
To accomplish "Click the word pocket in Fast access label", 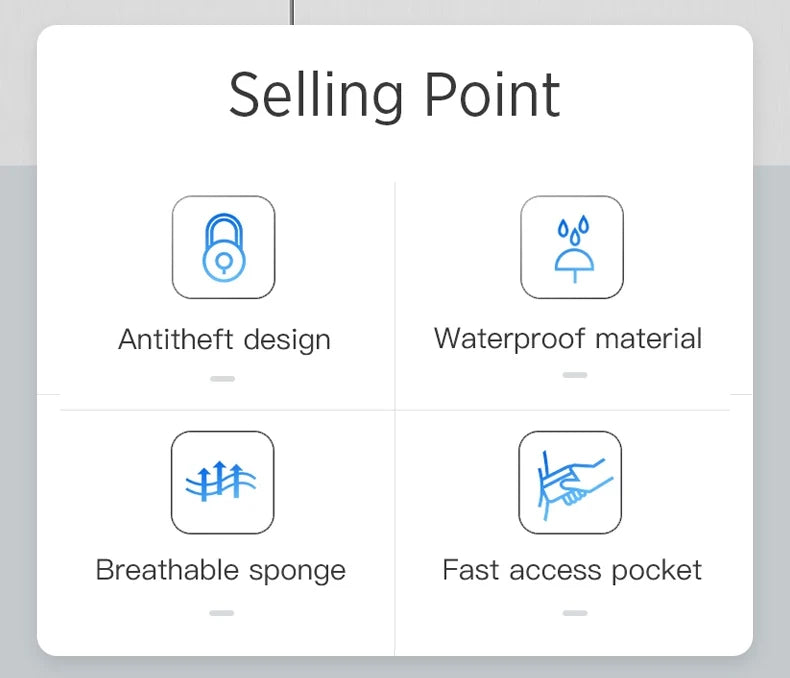I will [x=656, y=571].
